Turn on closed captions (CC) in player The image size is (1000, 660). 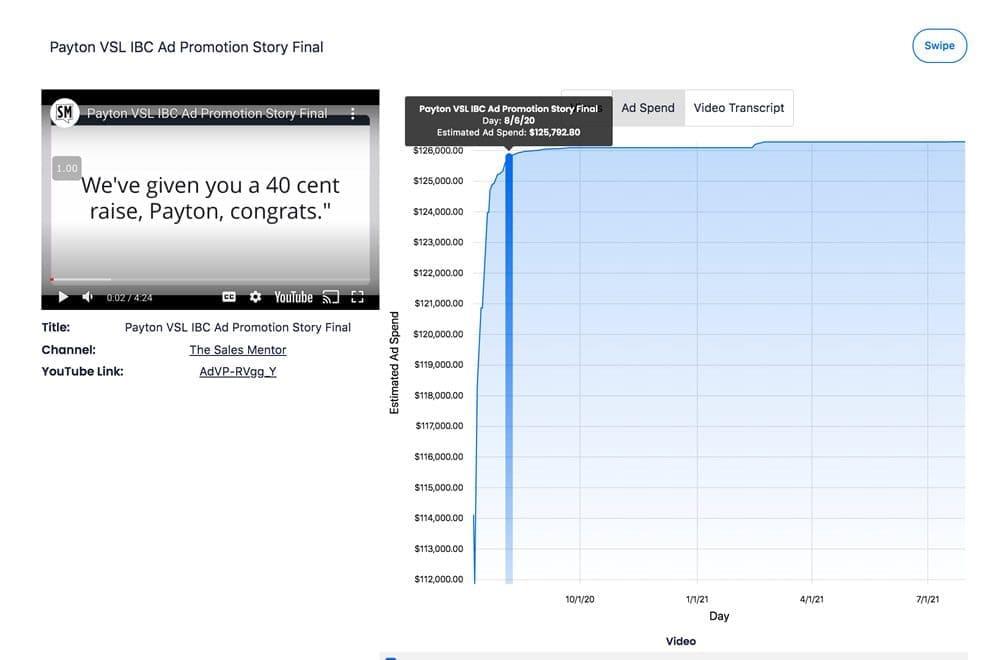click(x=229, y=297)
